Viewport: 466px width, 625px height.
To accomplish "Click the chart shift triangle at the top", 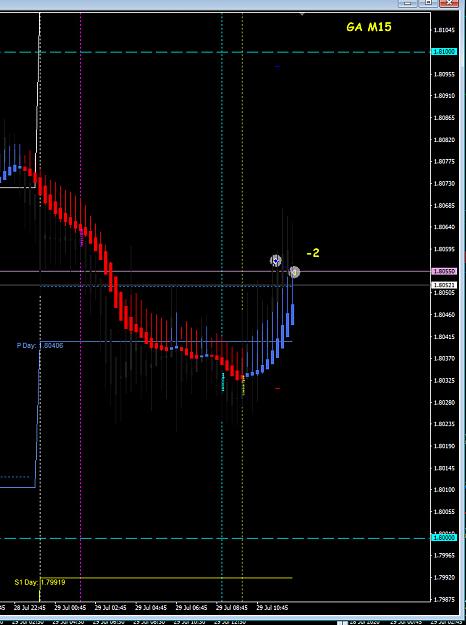I will point(302,14).
